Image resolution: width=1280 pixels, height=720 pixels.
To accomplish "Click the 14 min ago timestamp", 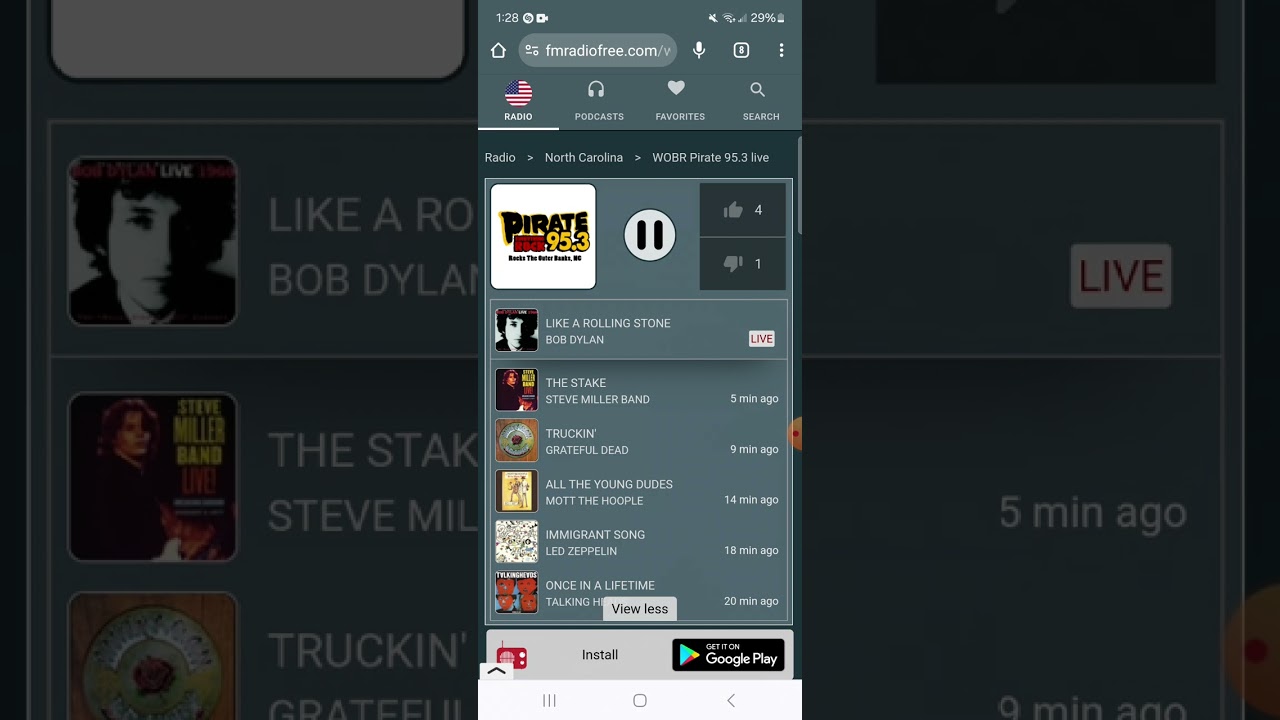I will coord(751,500).
